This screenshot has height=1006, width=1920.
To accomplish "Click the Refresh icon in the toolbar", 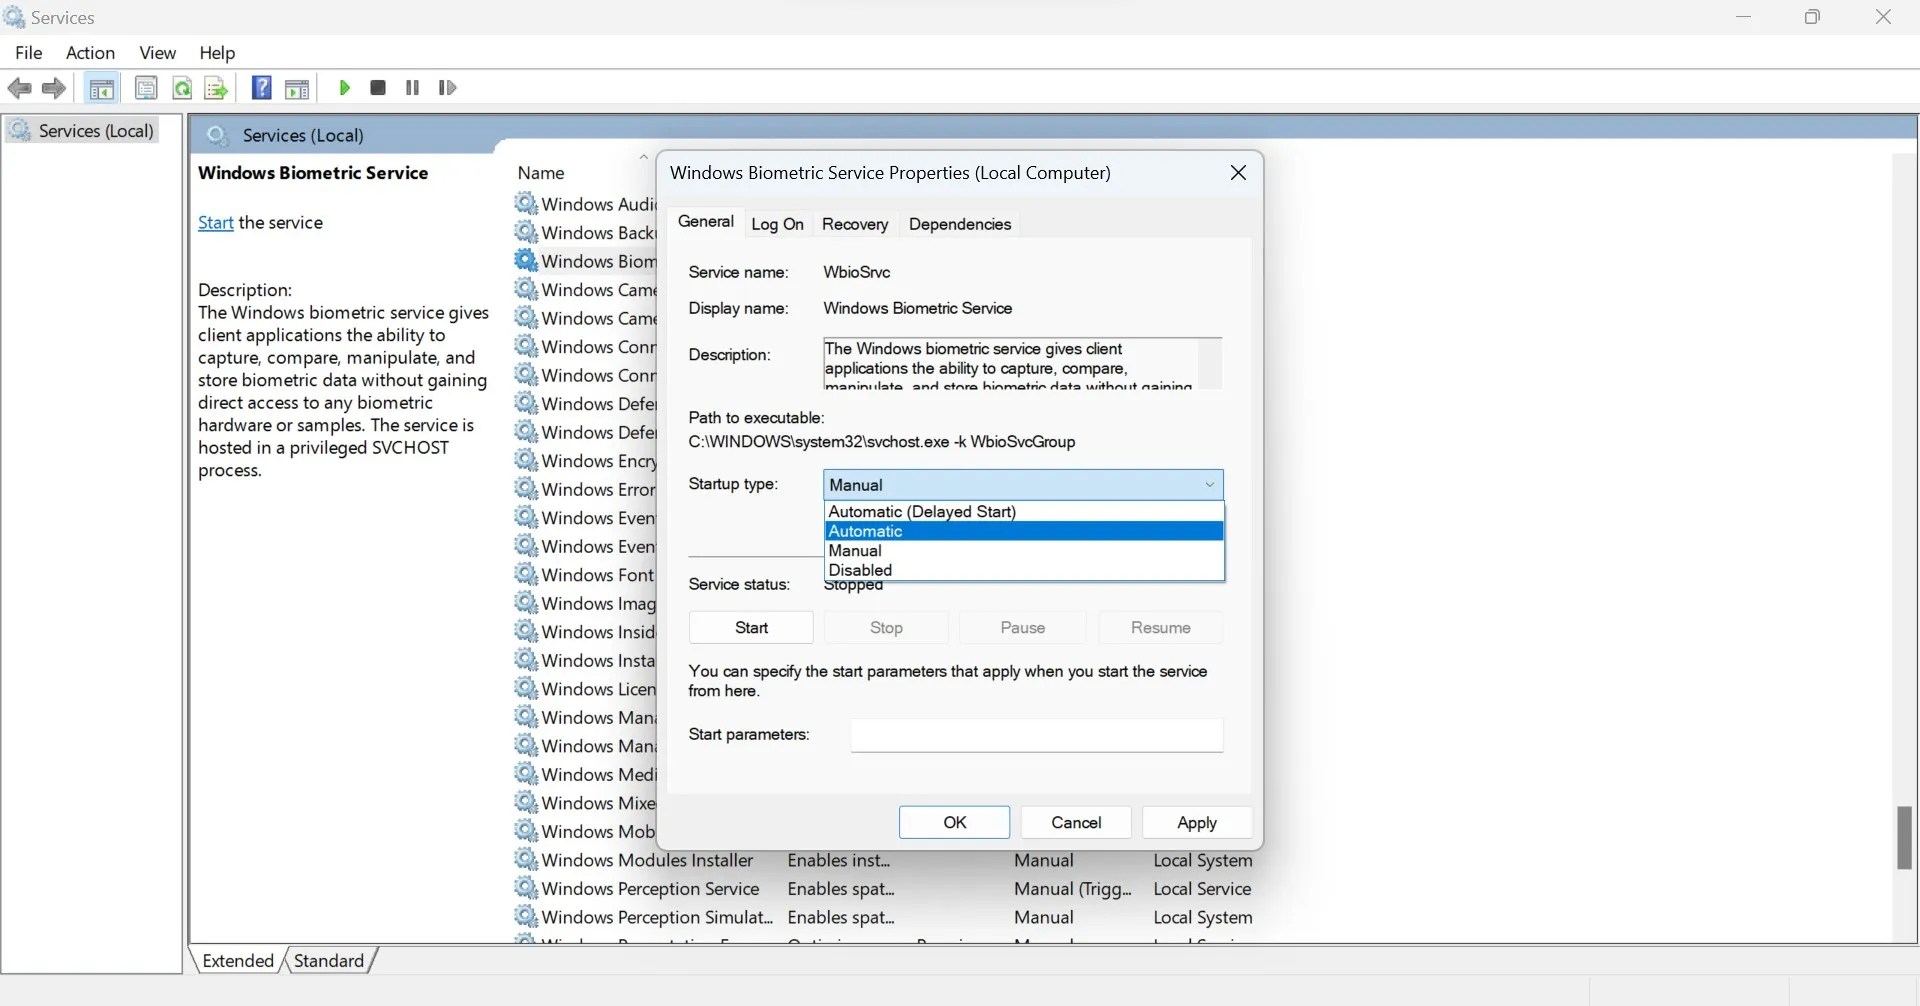I will (182, 88).
